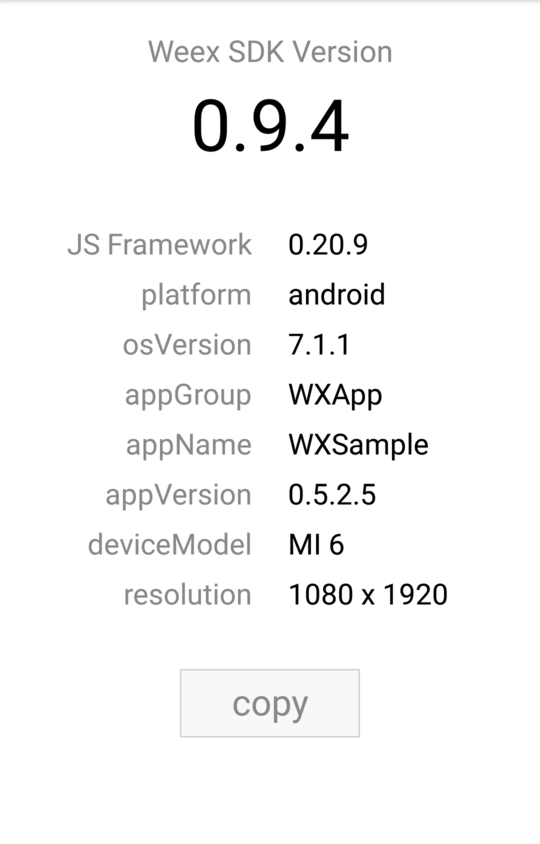Click the deviceModel label
This screenshot has height=844, width=540.
(x=170, y=544)
